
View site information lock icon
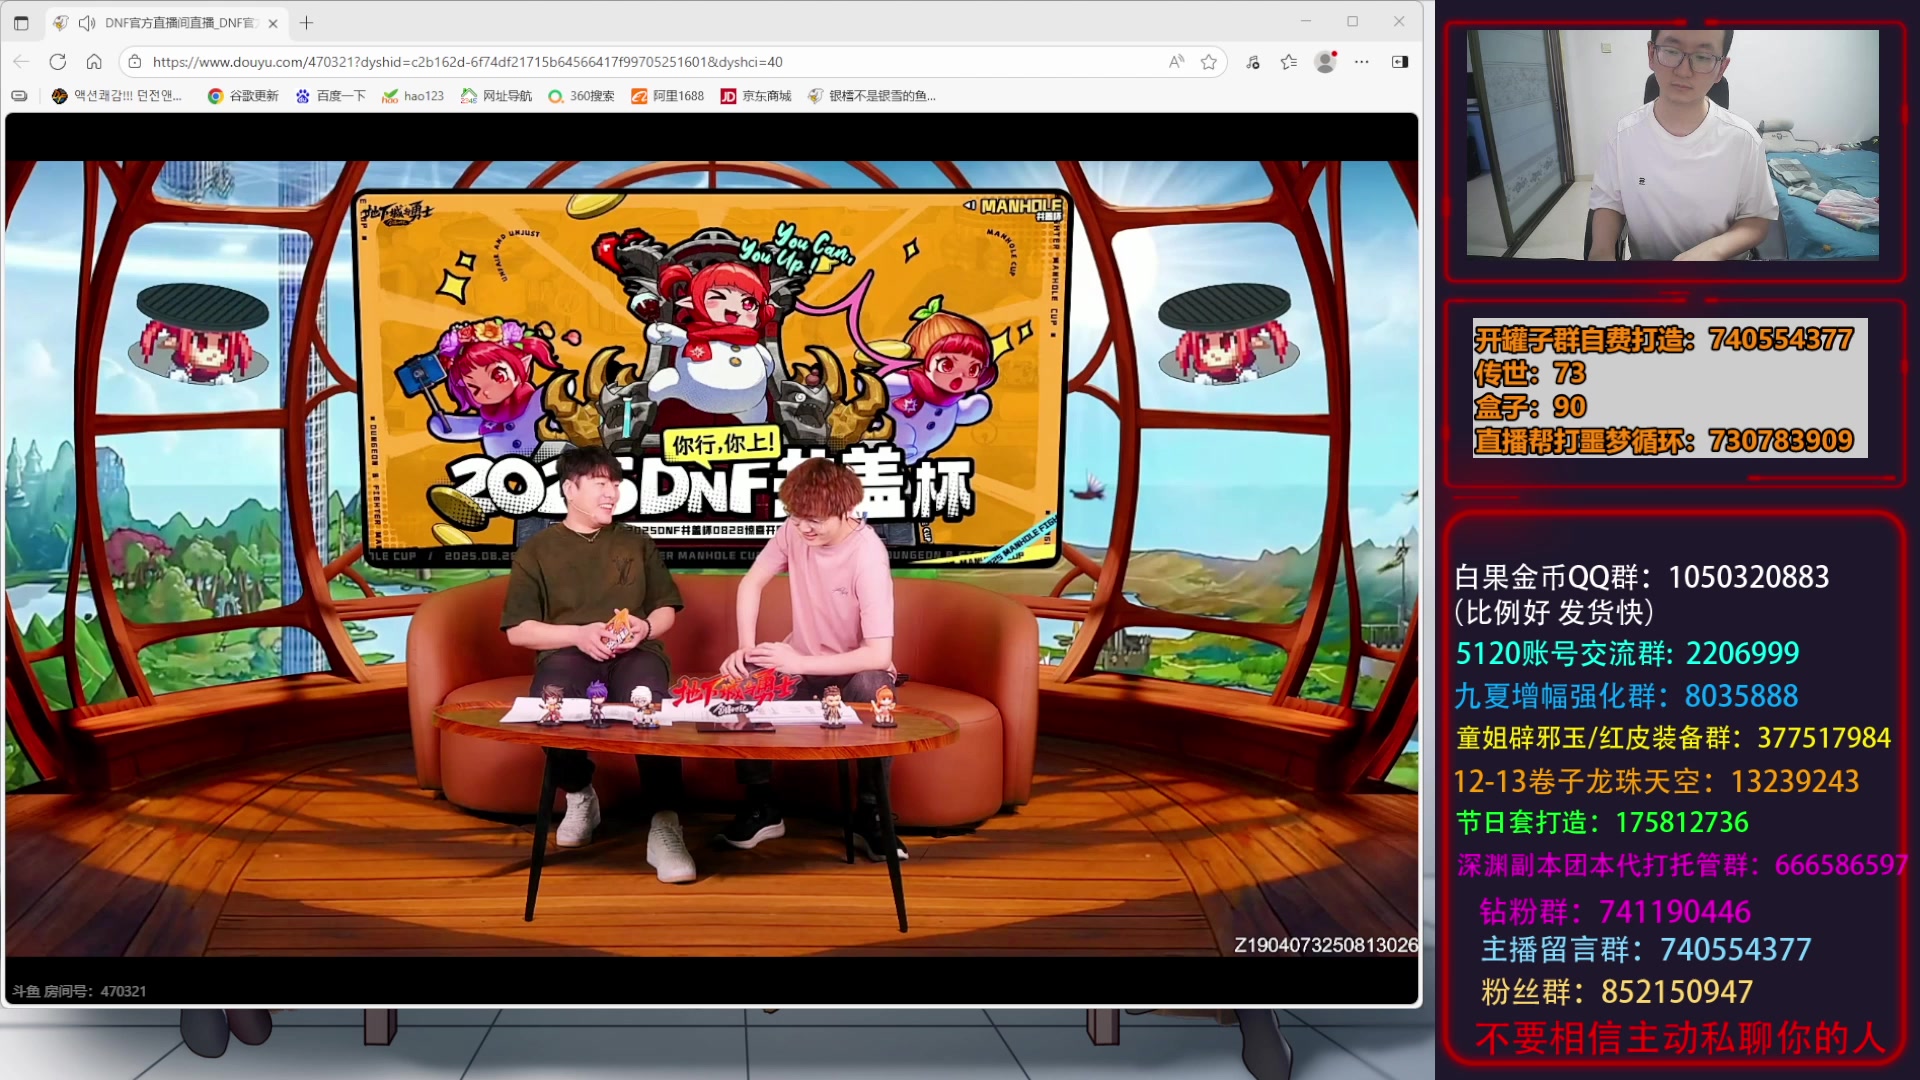click(135, 62)
